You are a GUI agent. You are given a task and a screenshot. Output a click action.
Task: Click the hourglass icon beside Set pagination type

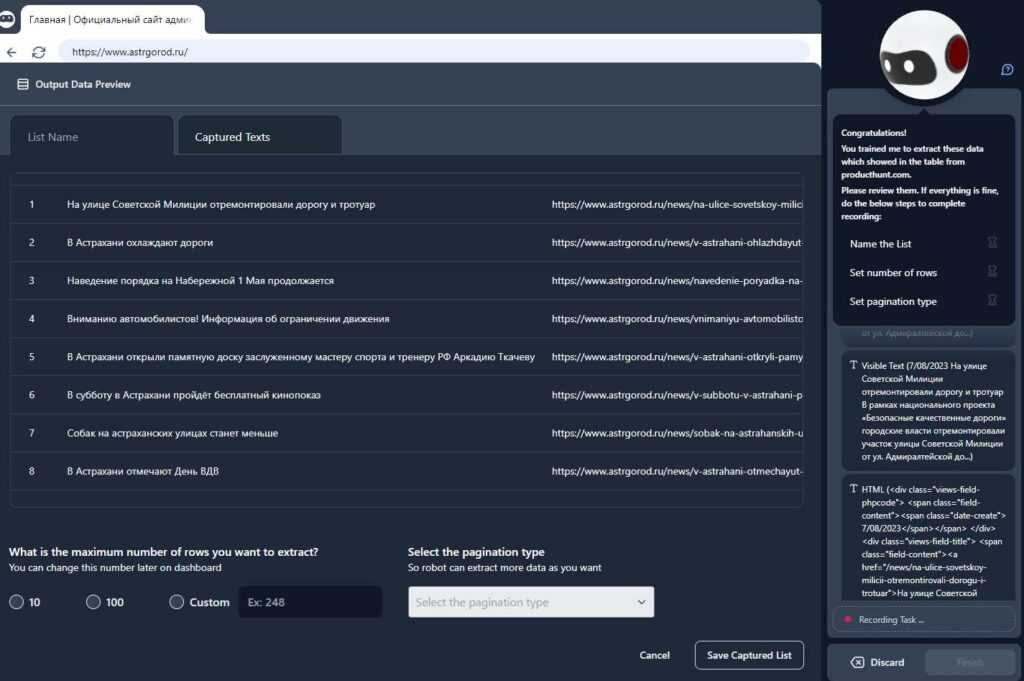pyautogui.click(x=992, y=300)
